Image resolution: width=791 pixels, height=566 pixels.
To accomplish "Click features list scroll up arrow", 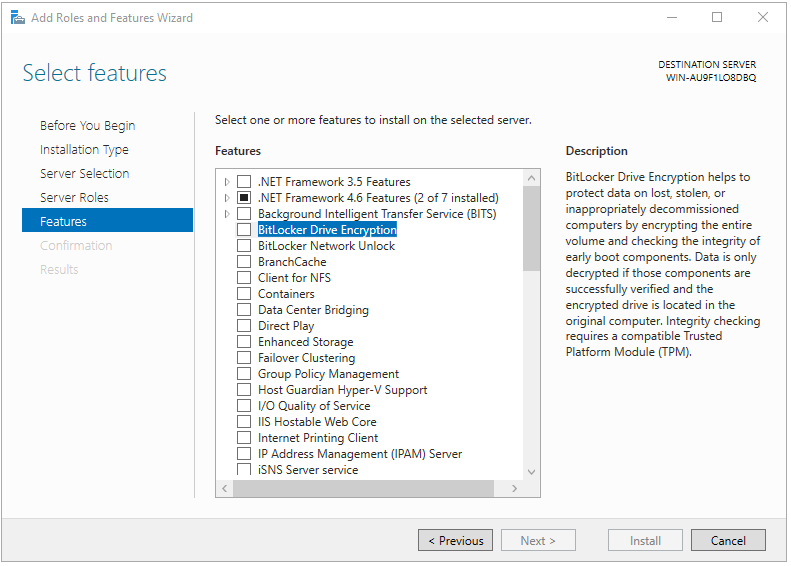I will [531, 178].
